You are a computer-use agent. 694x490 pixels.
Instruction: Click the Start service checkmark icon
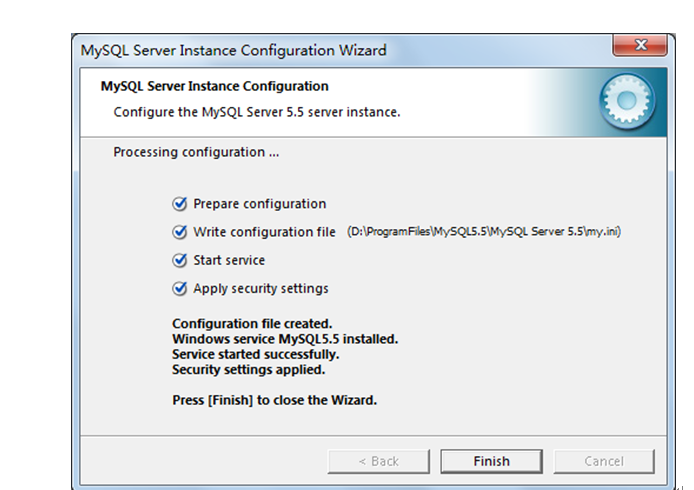[180, 260]
